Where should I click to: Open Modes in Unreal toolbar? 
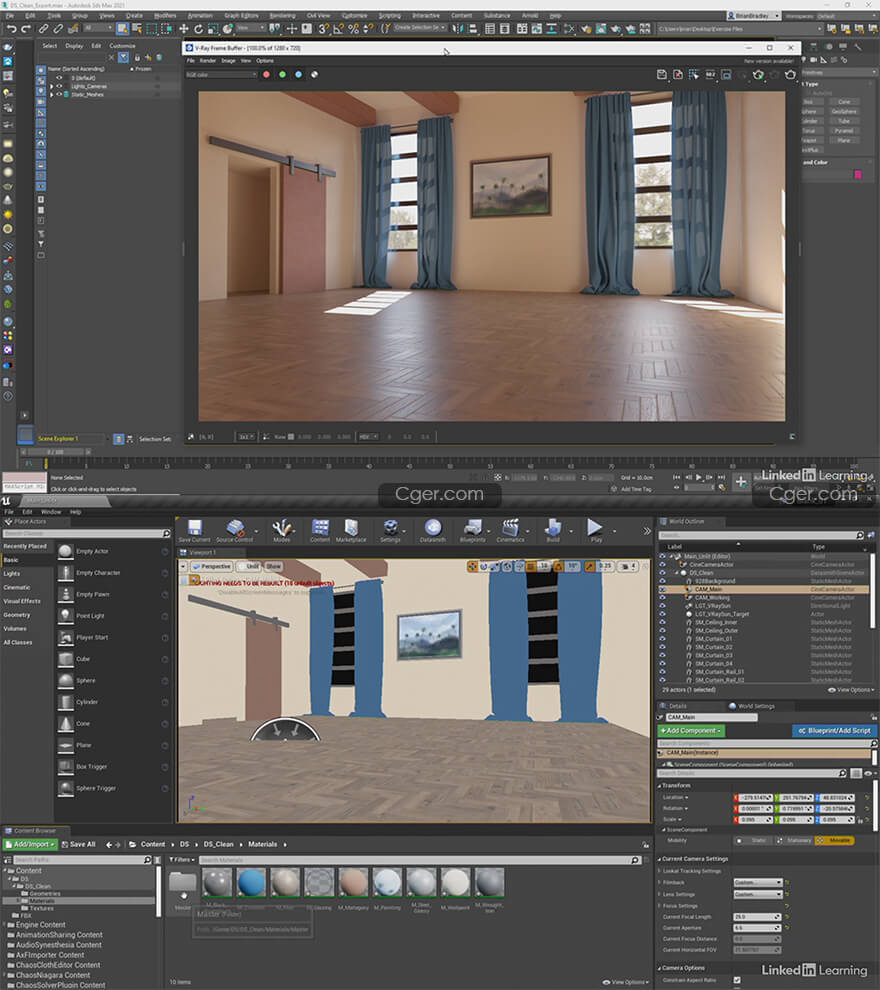(282, 530)
